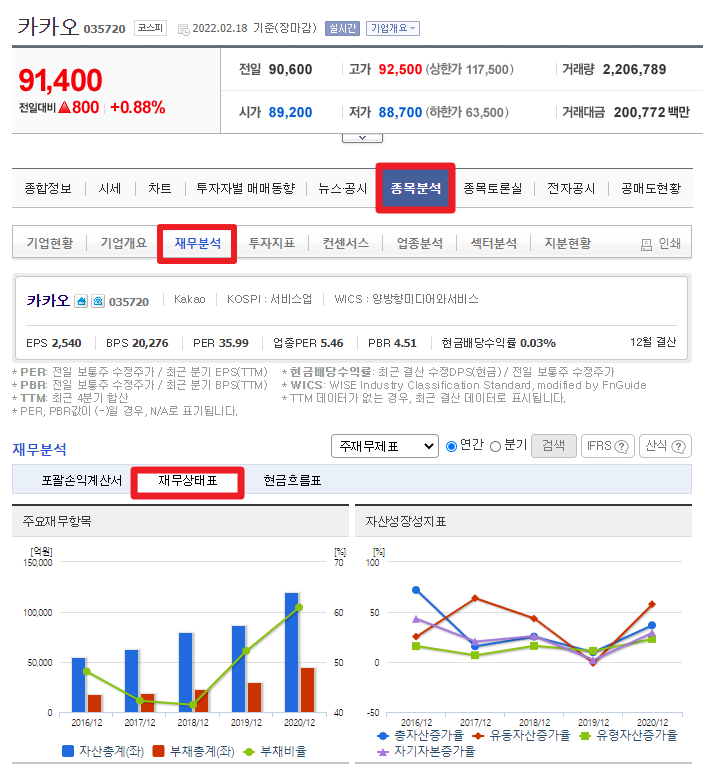The image size is (703, 772).
Task: Click the 거래대금 200,772 백만 value
Action: click(651, 113)
